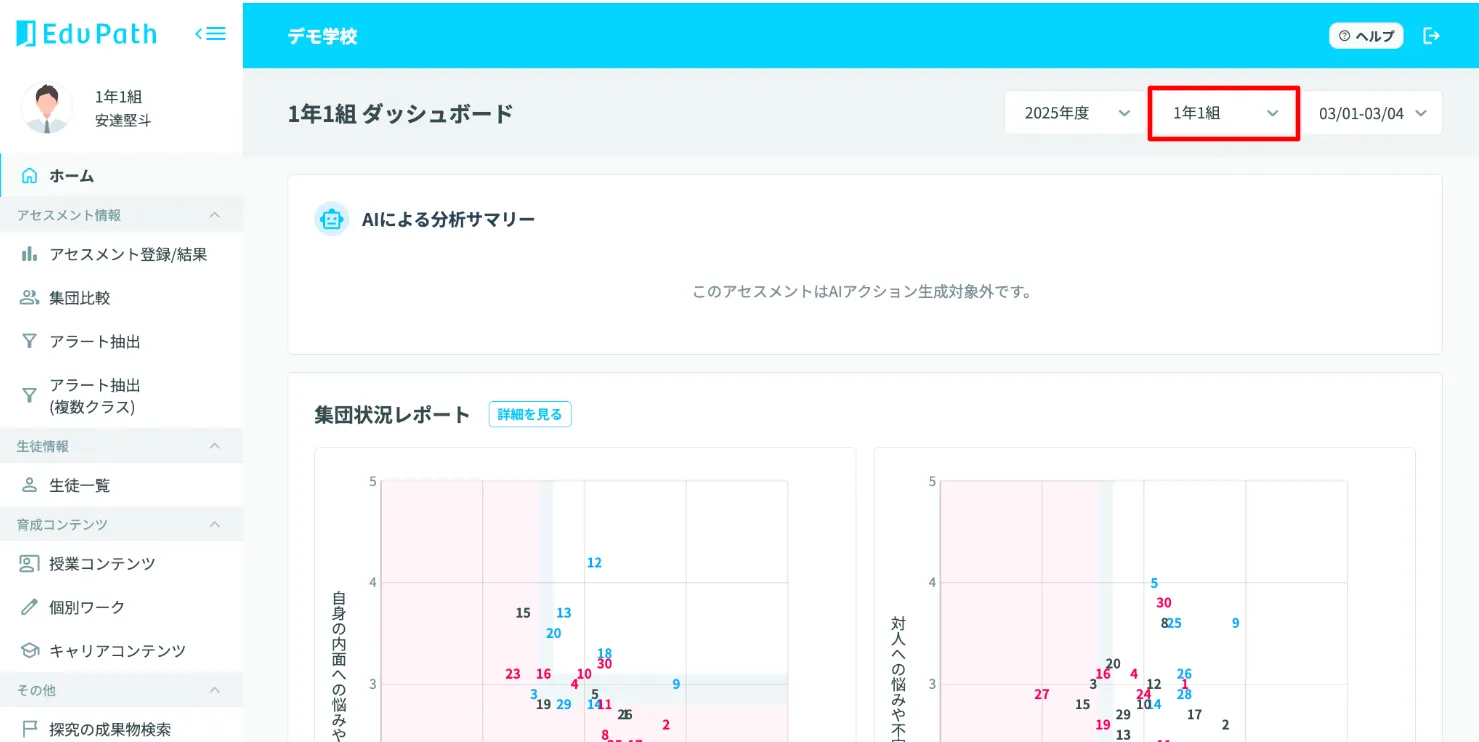Click bar chart icon beside アセスメント登録/結果
Screen dimensions: 1479x742
29,254
